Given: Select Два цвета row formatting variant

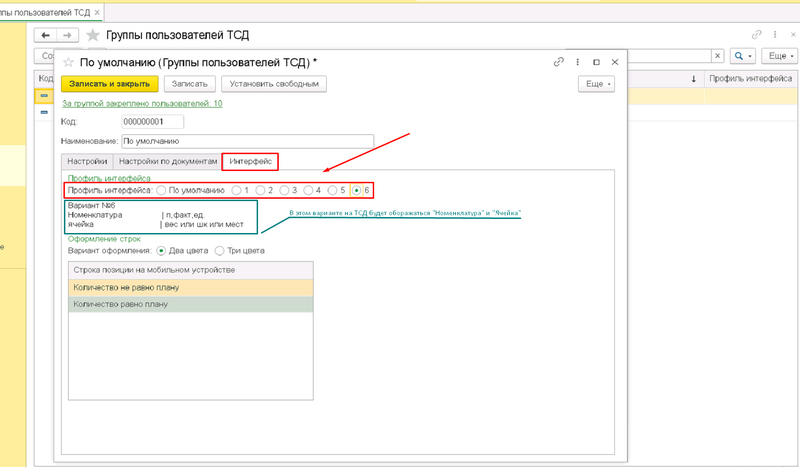Looking at the screenshot, I should [x=162, y=250].
